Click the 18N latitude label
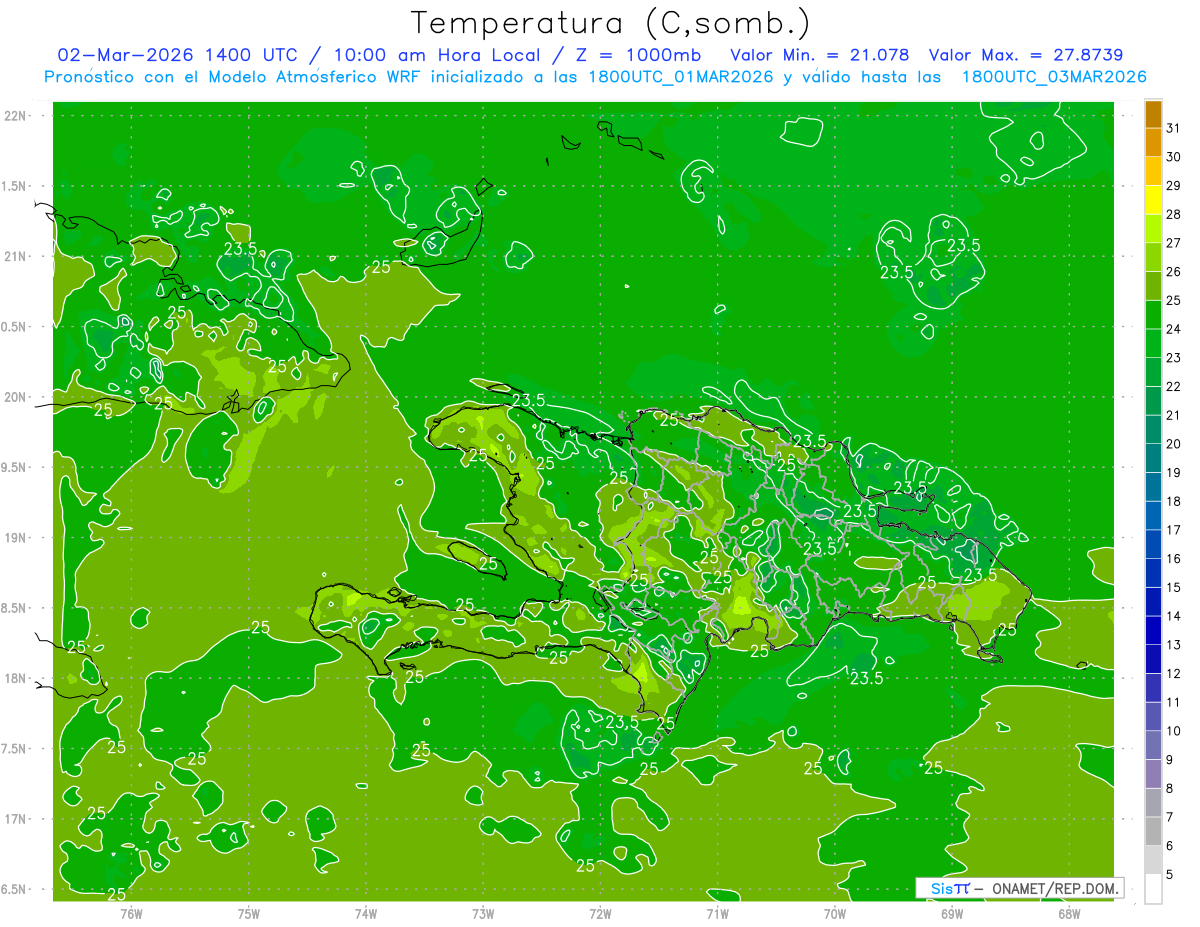Image resolution: width=1200 pixels, height=927 pixels. 15,679
